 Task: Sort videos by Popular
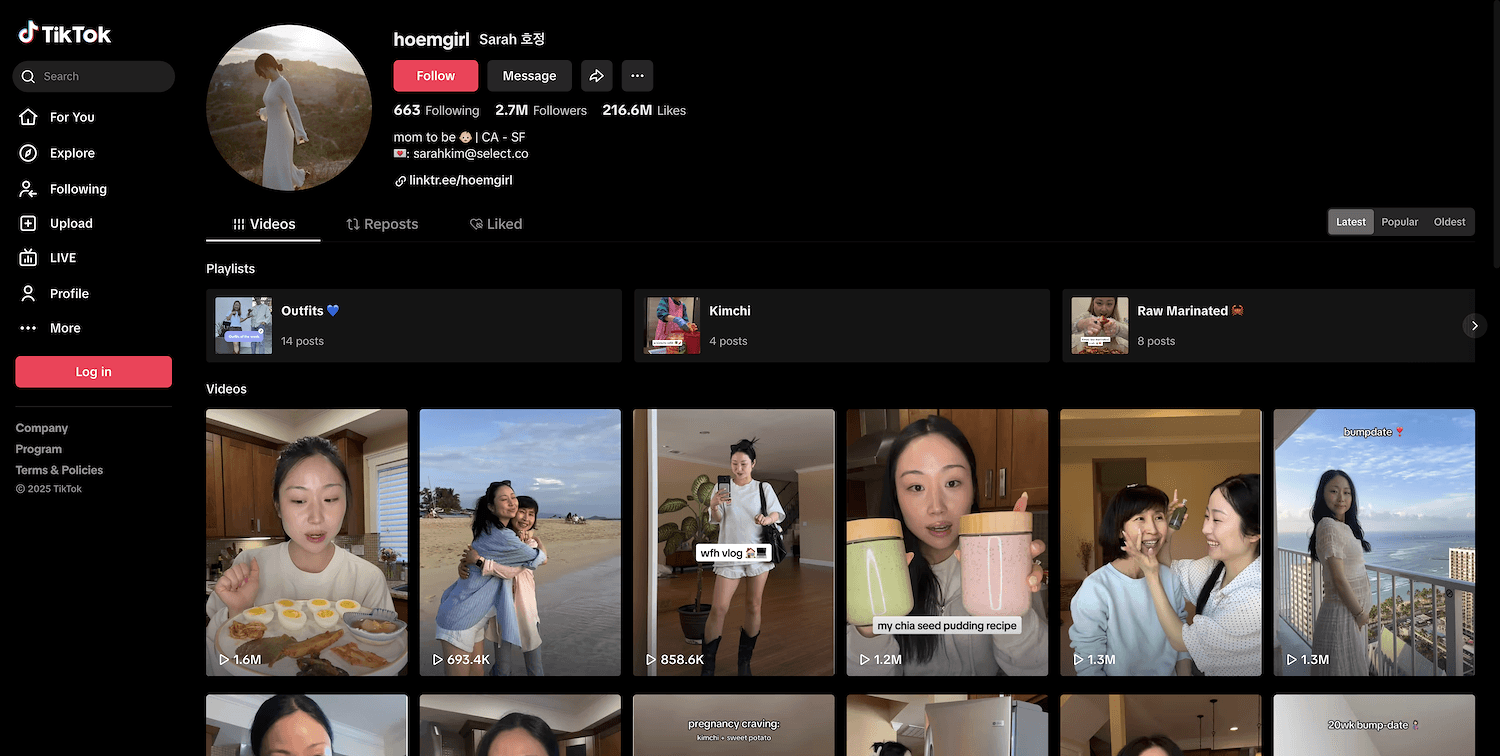[x=1399, y=222]
